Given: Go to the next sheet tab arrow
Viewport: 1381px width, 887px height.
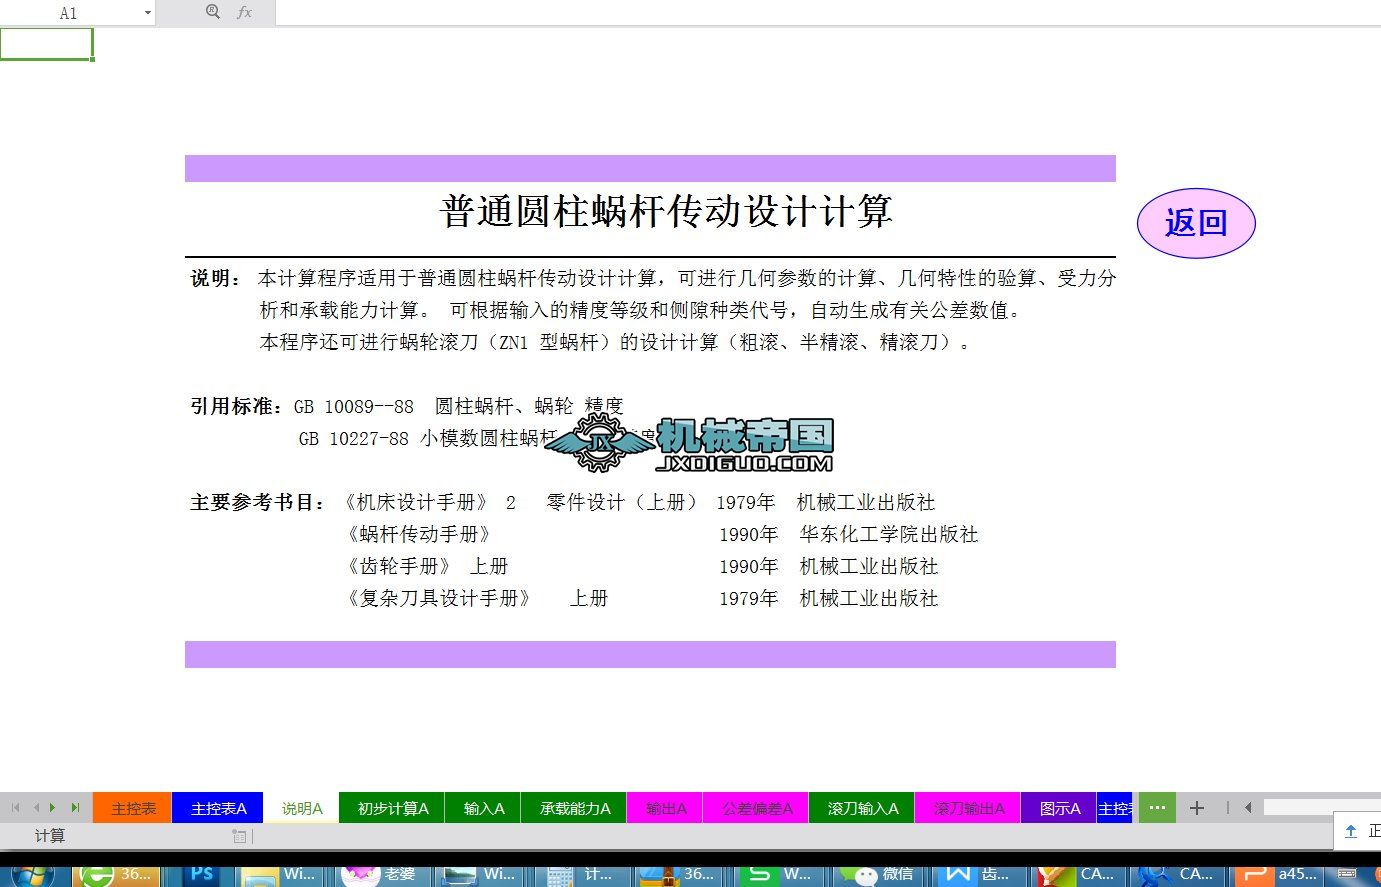Looking at the screenshot, I should (x=54, y=807).
